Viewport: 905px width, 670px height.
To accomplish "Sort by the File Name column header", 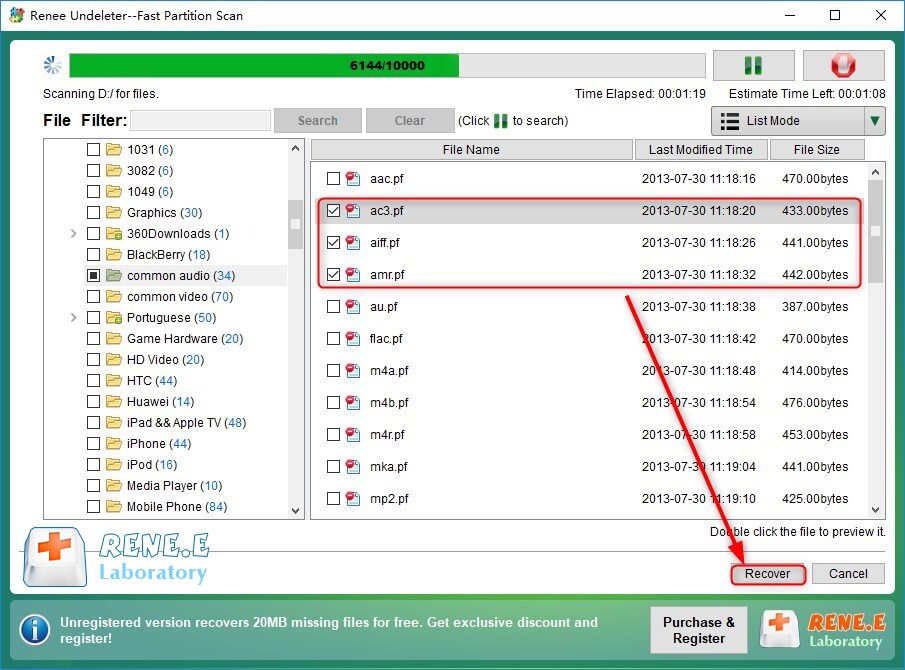I will [x=471, y=150].
